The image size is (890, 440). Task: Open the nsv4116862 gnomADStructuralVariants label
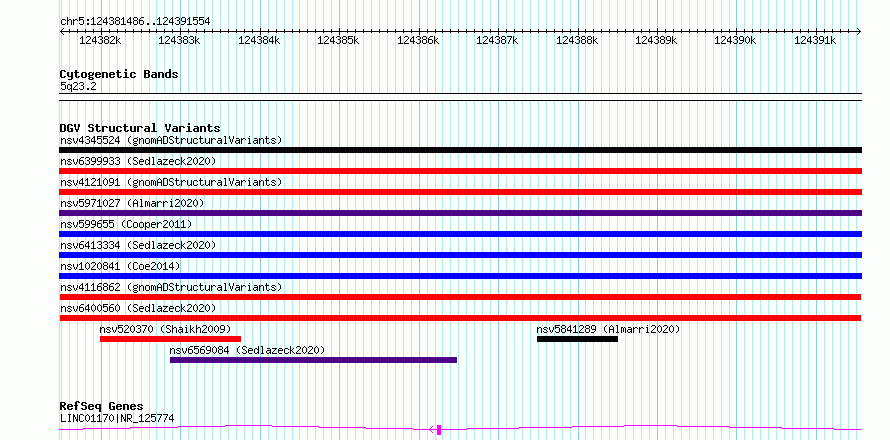tap(171, 287)
